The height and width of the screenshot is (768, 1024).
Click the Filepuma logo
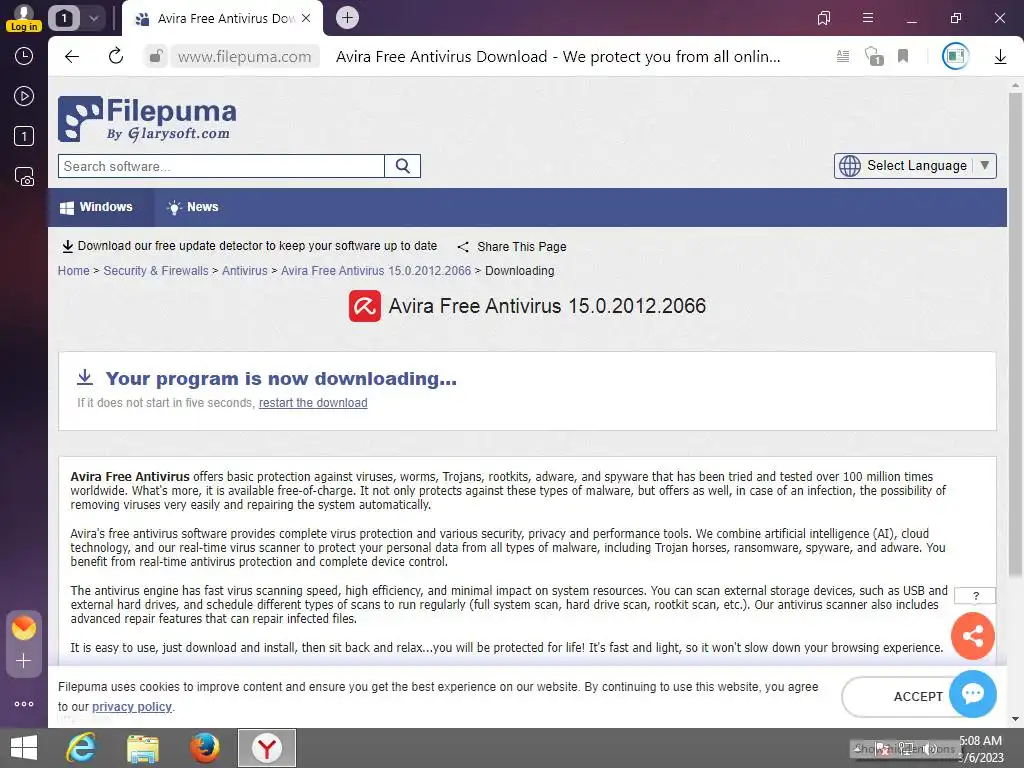click(148, 119)
